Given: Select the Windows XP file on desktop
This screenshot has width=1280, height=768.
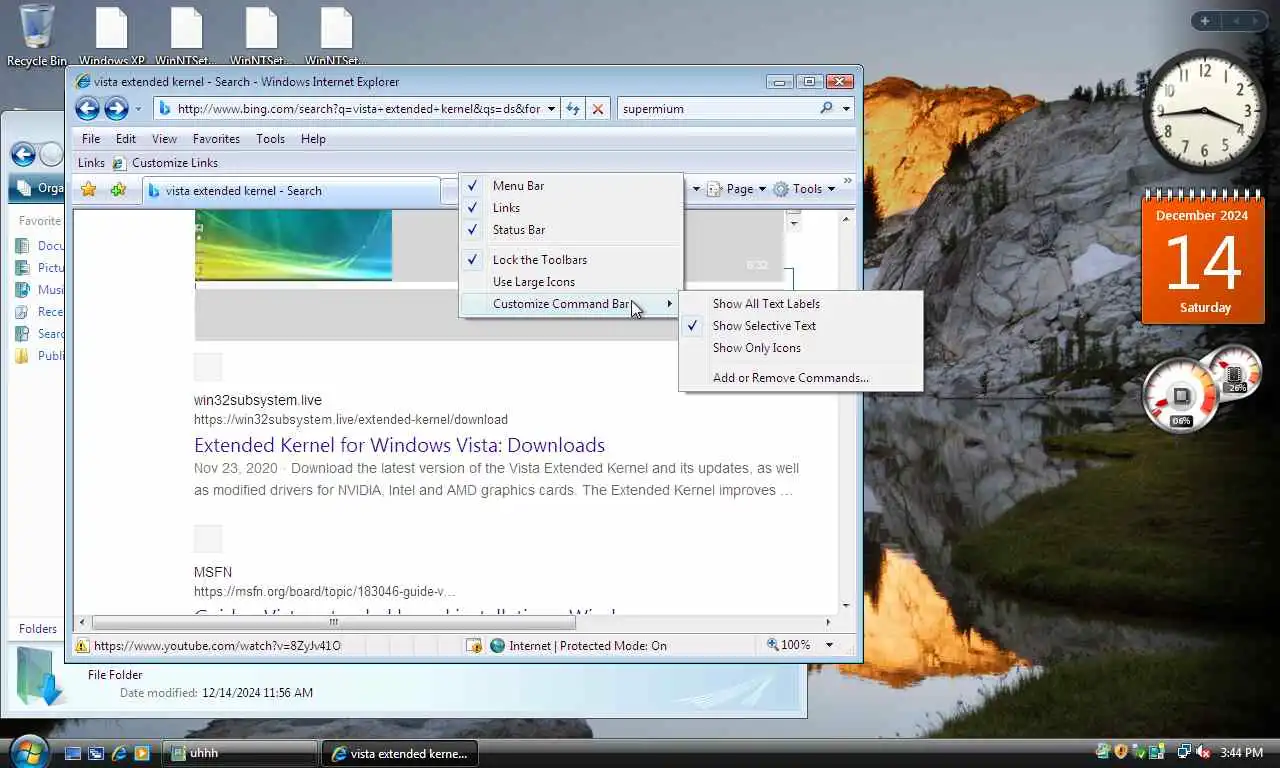Looking at the screenshot, I should tap(111, 36).
